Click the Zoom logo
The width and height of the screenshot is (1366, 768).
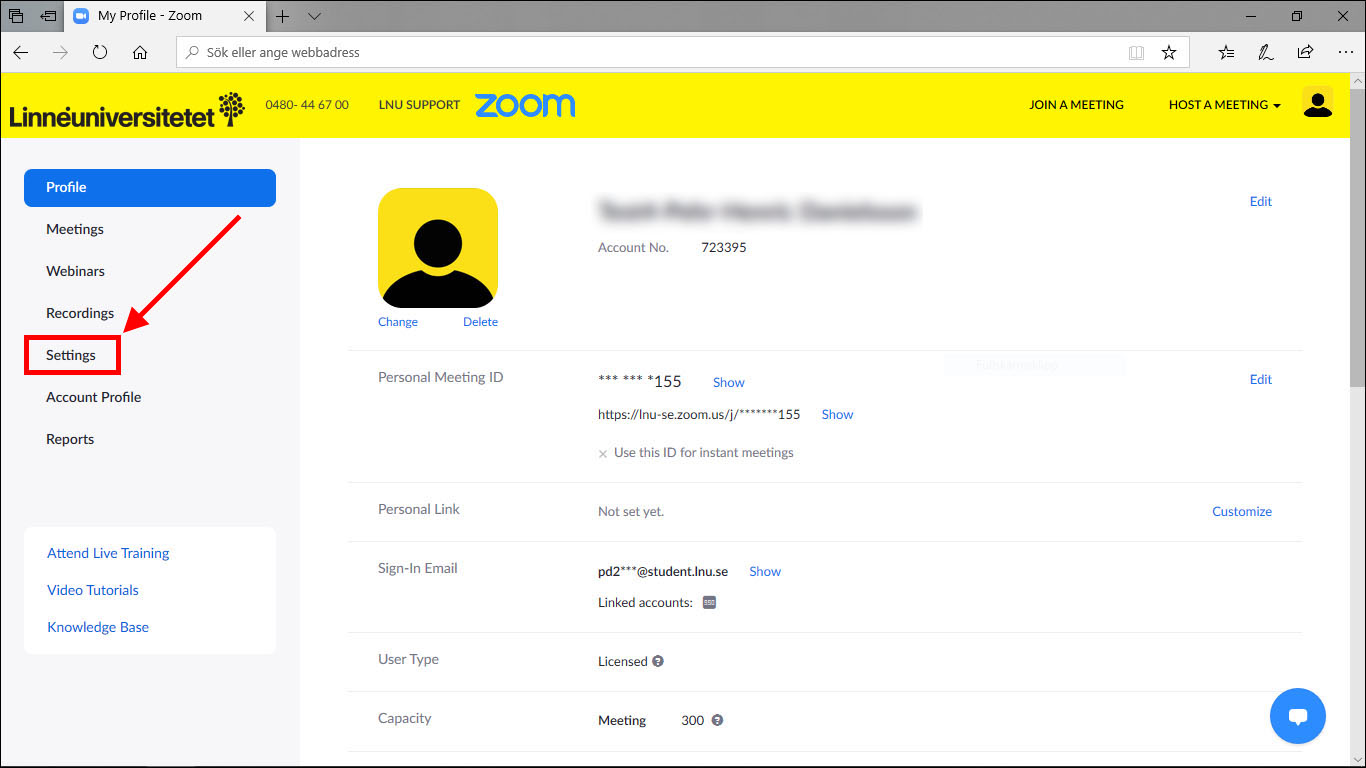pos(525,104)
